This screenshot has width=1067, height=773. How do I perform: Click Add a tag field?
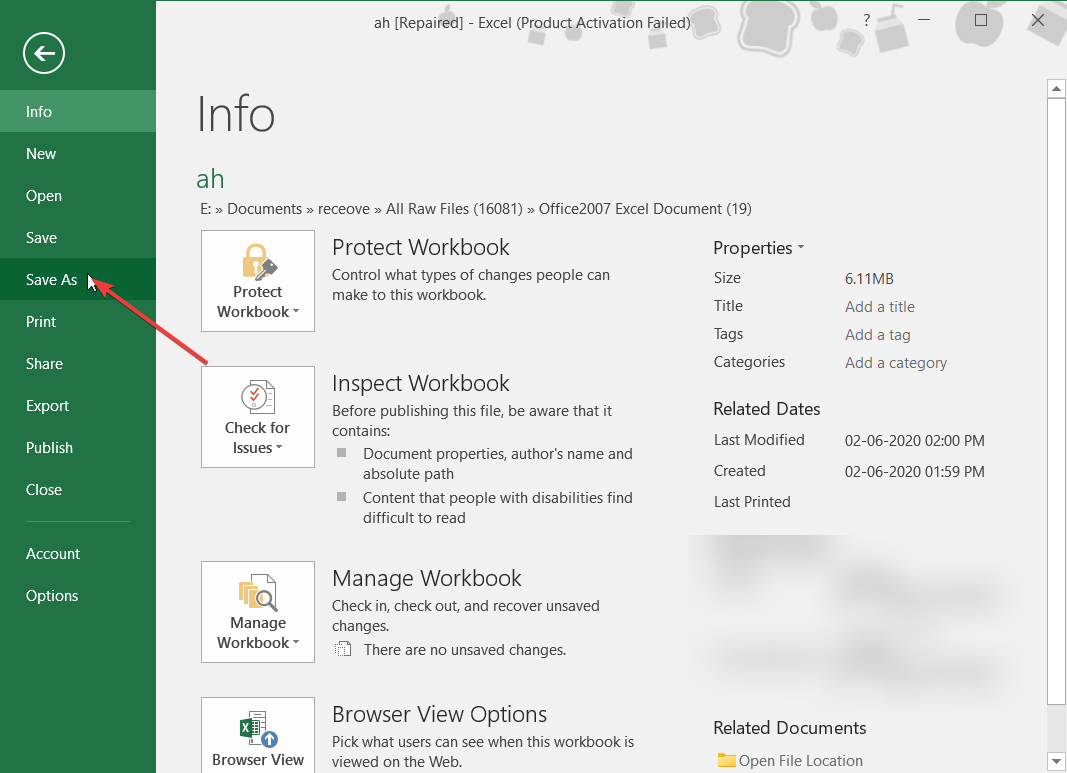tap(877, 334)
